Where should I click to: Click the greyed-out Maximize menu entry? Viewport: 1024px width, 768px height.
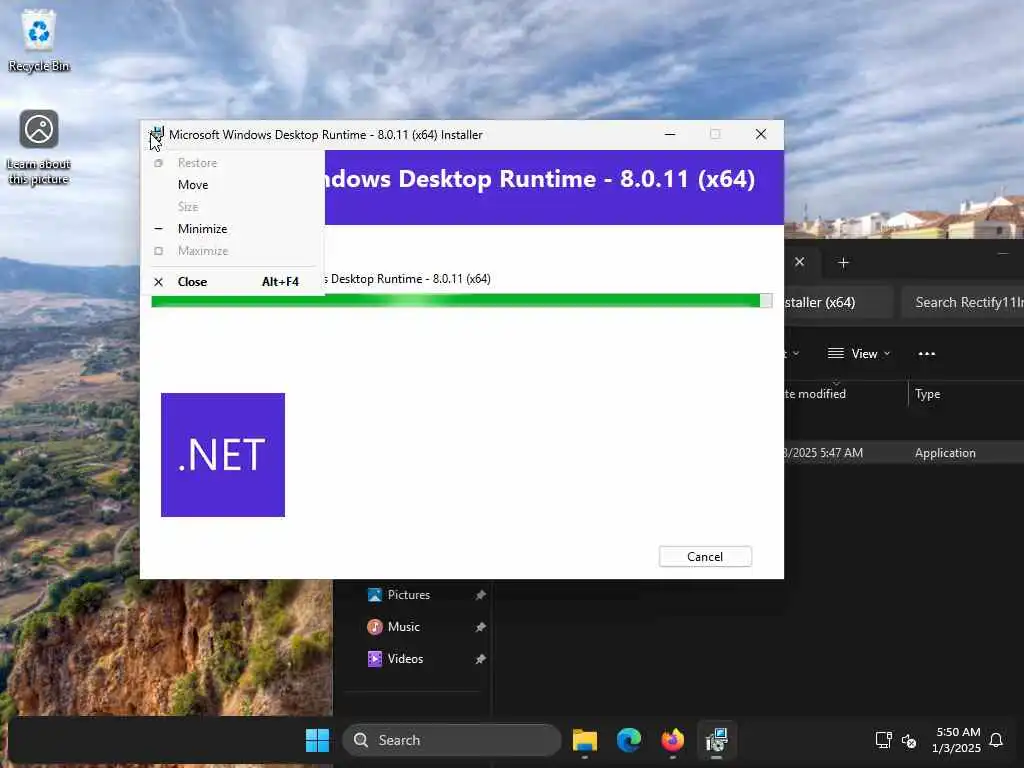(233, 251)
